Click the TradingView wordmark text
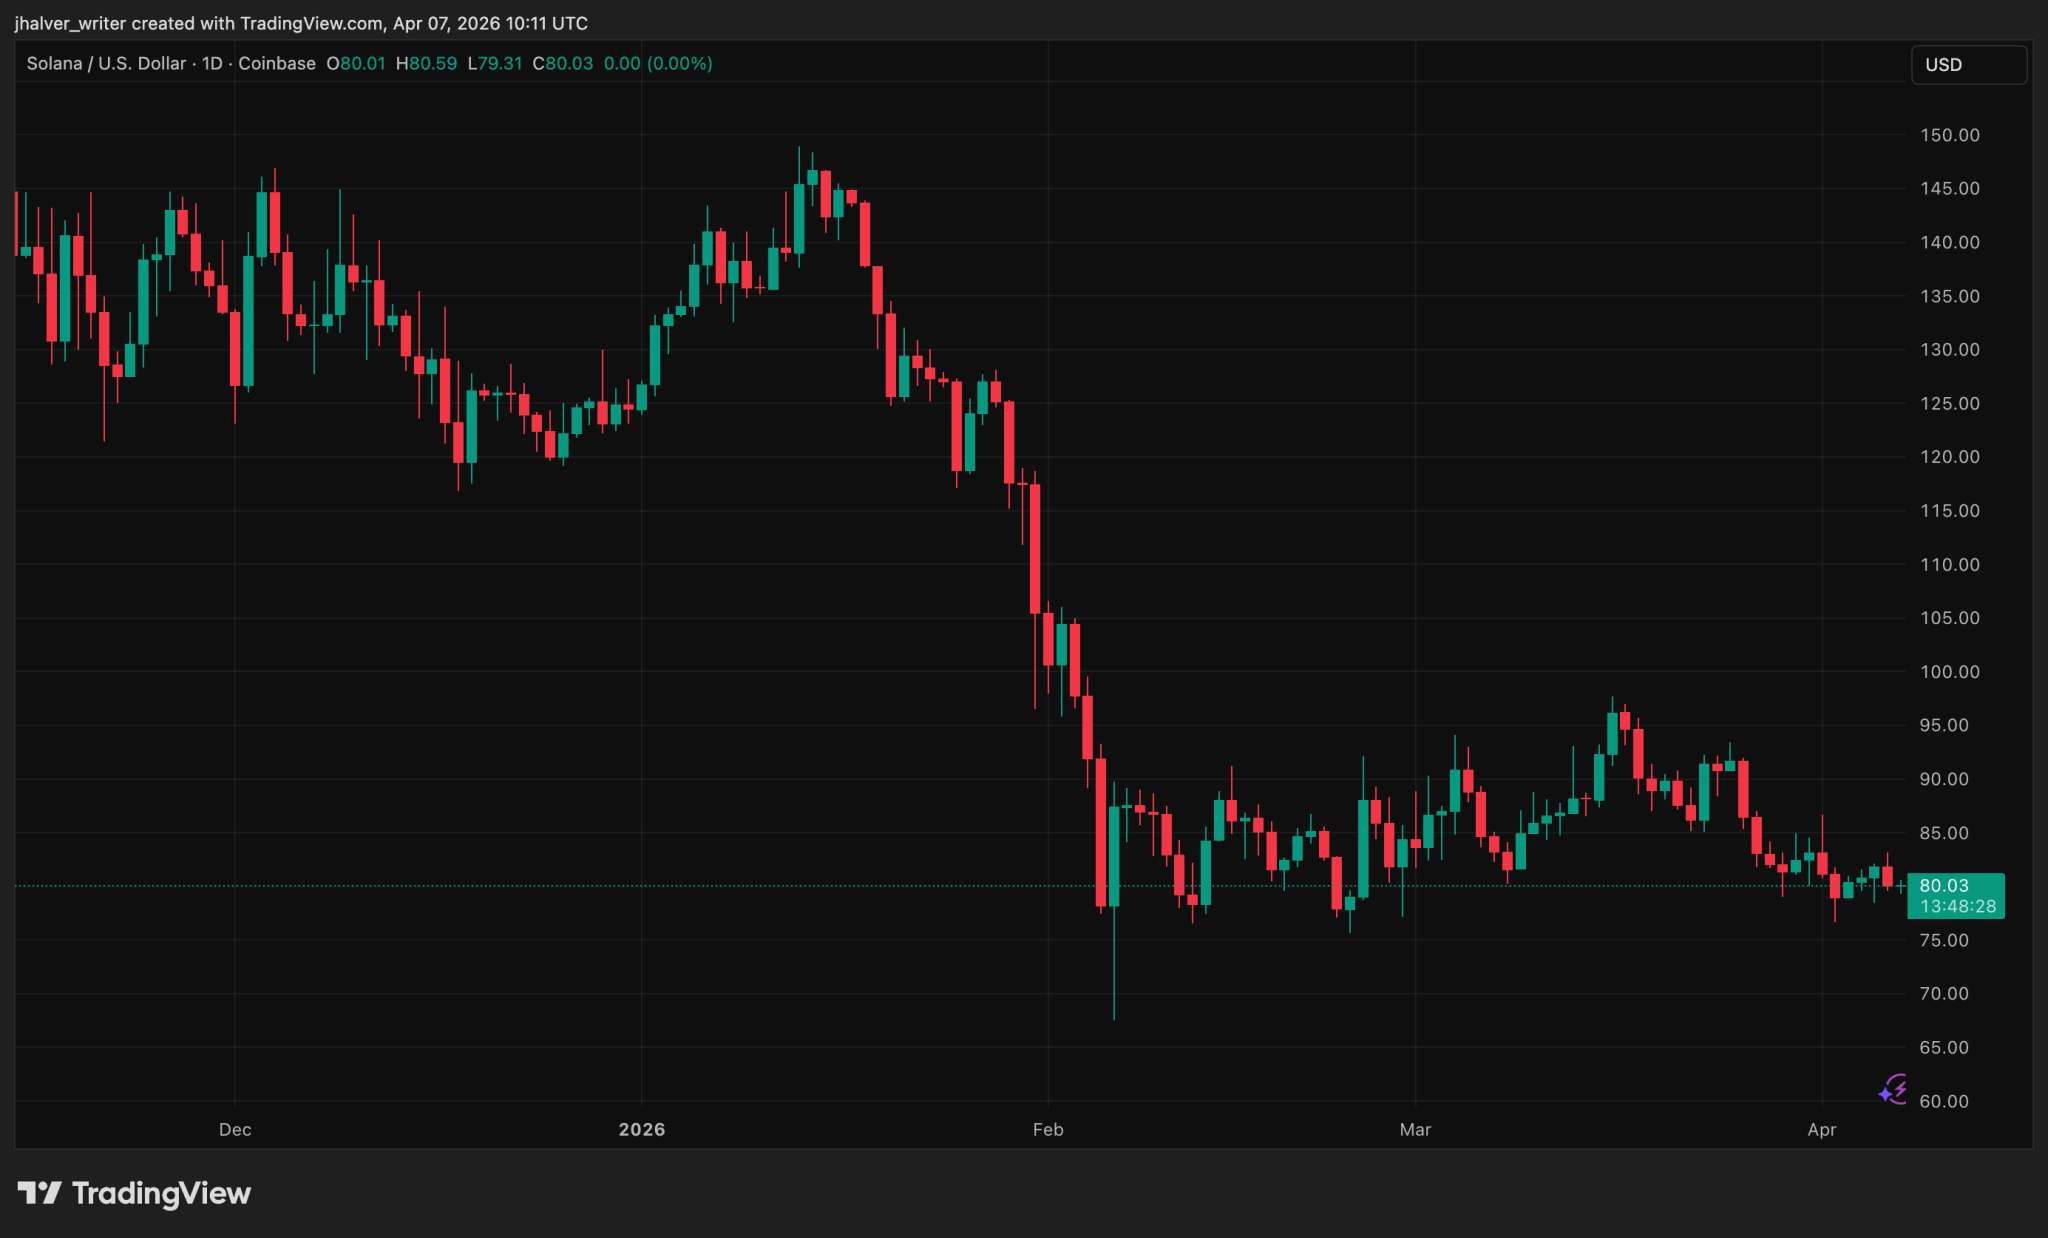This screenshot has width=2048, height=1238. [161, 1193]
